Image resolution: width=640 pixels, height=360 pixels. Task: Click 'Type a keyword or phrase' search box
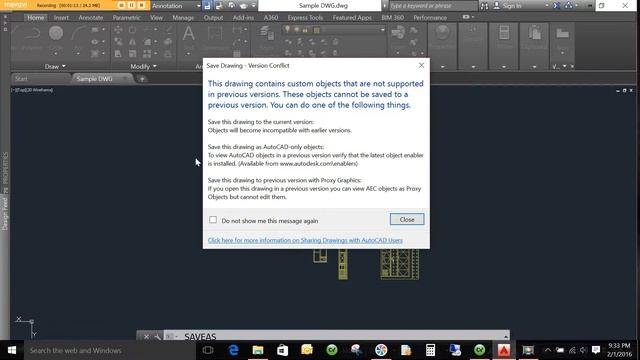pos(433,6)
